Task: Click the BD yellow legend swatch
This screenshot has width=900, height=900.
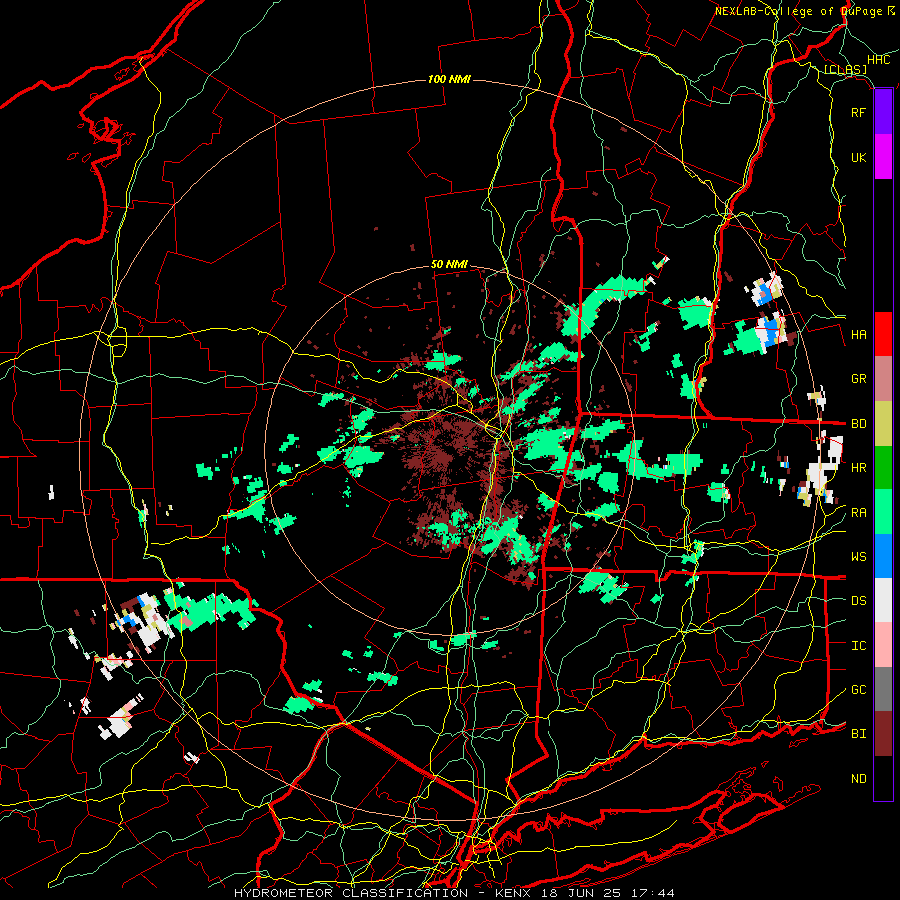Action: pos(883,424)
